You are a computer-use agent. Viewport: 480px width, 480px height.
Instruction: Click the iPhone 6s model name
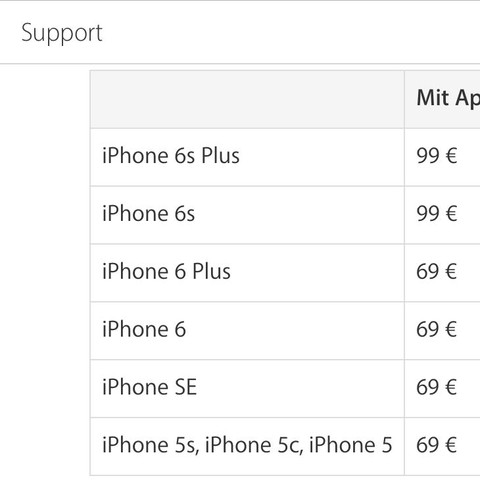pyautogui.click(x=148, y=213)
